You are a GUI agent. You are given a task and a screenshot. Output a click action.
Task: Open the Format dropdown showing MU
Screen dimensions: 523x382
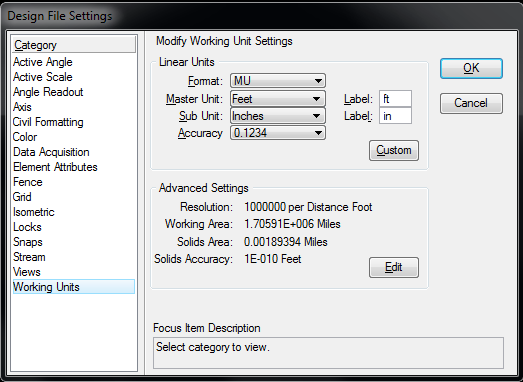(278, 81)
